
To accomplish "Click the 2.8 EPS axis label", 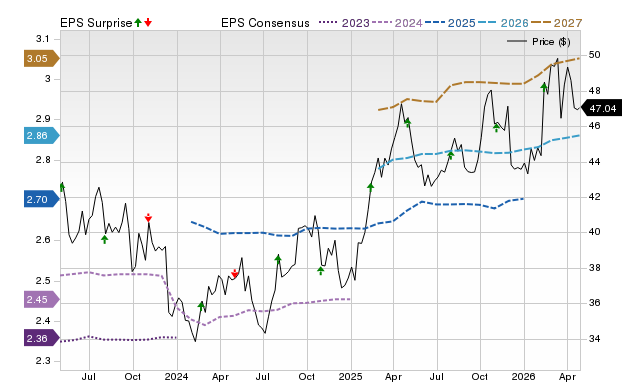I will point(43,160).
